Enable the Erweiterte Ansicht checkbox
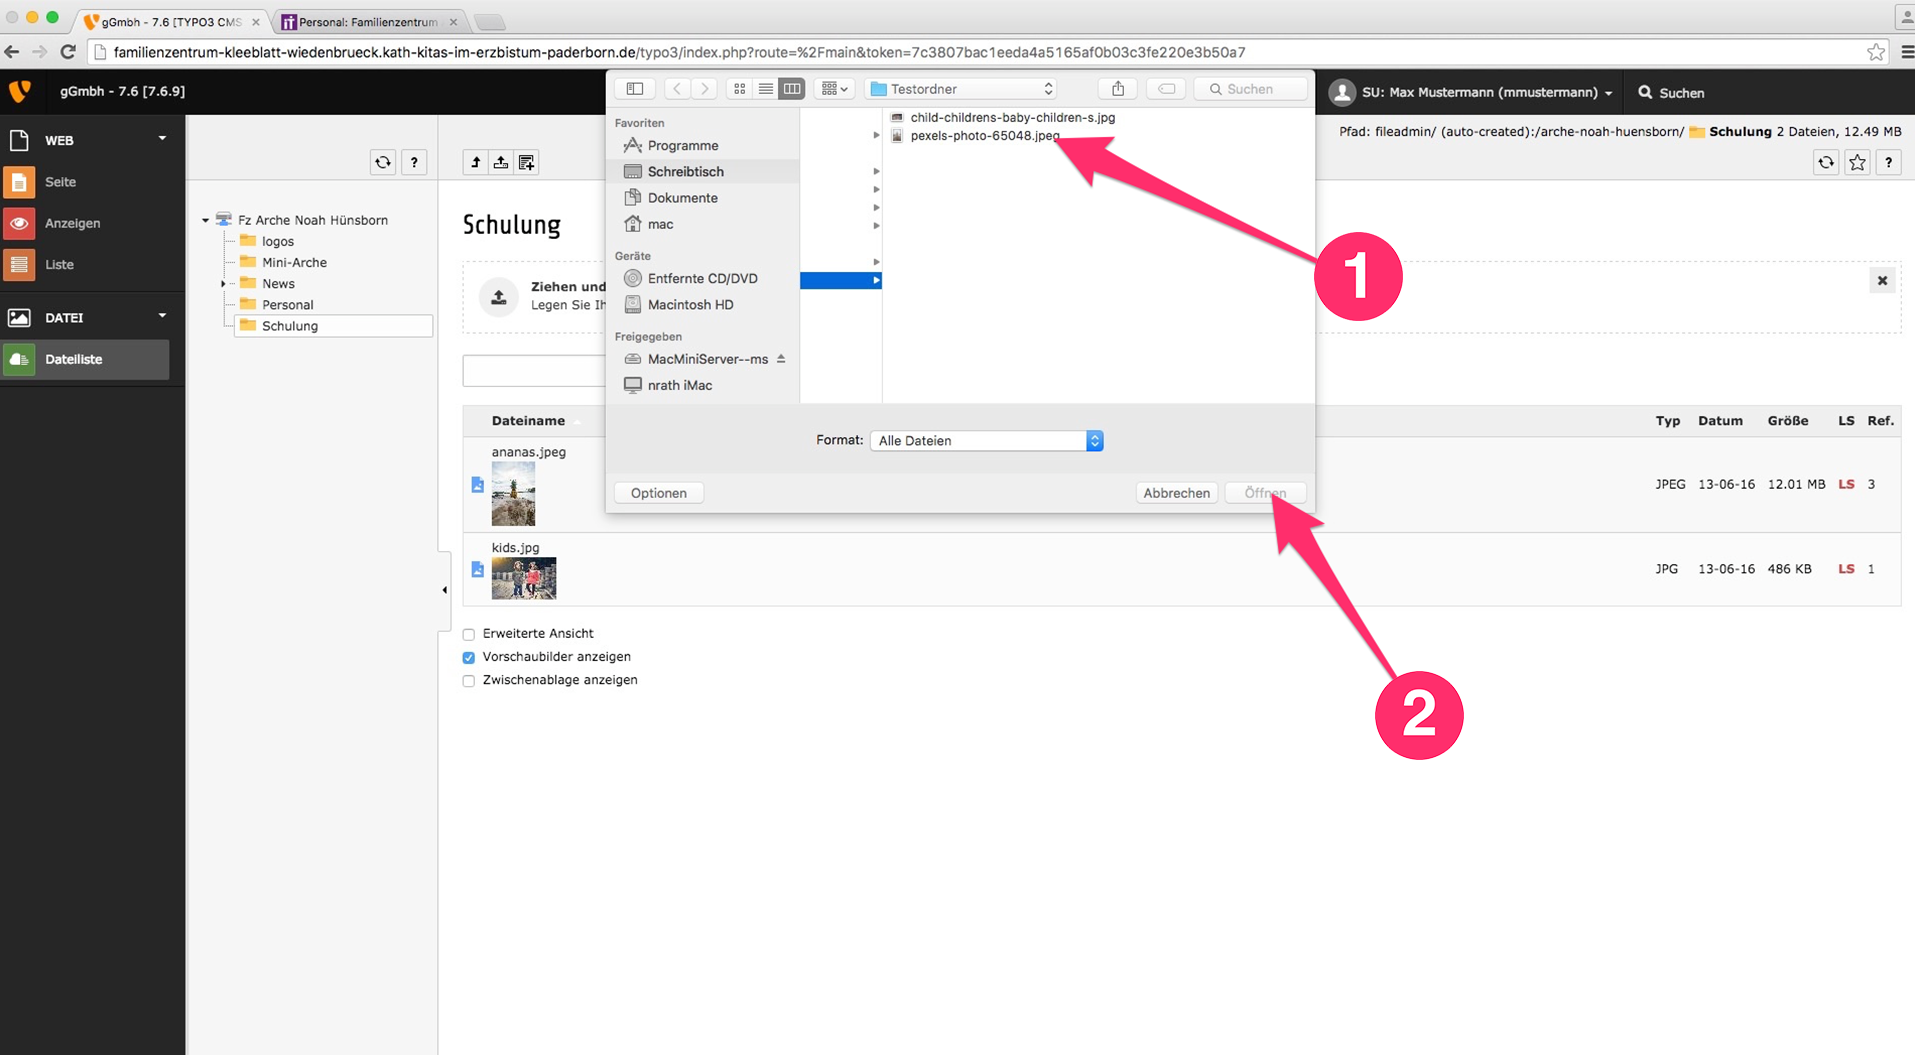 pyautogui.click(x=469, y=634)
